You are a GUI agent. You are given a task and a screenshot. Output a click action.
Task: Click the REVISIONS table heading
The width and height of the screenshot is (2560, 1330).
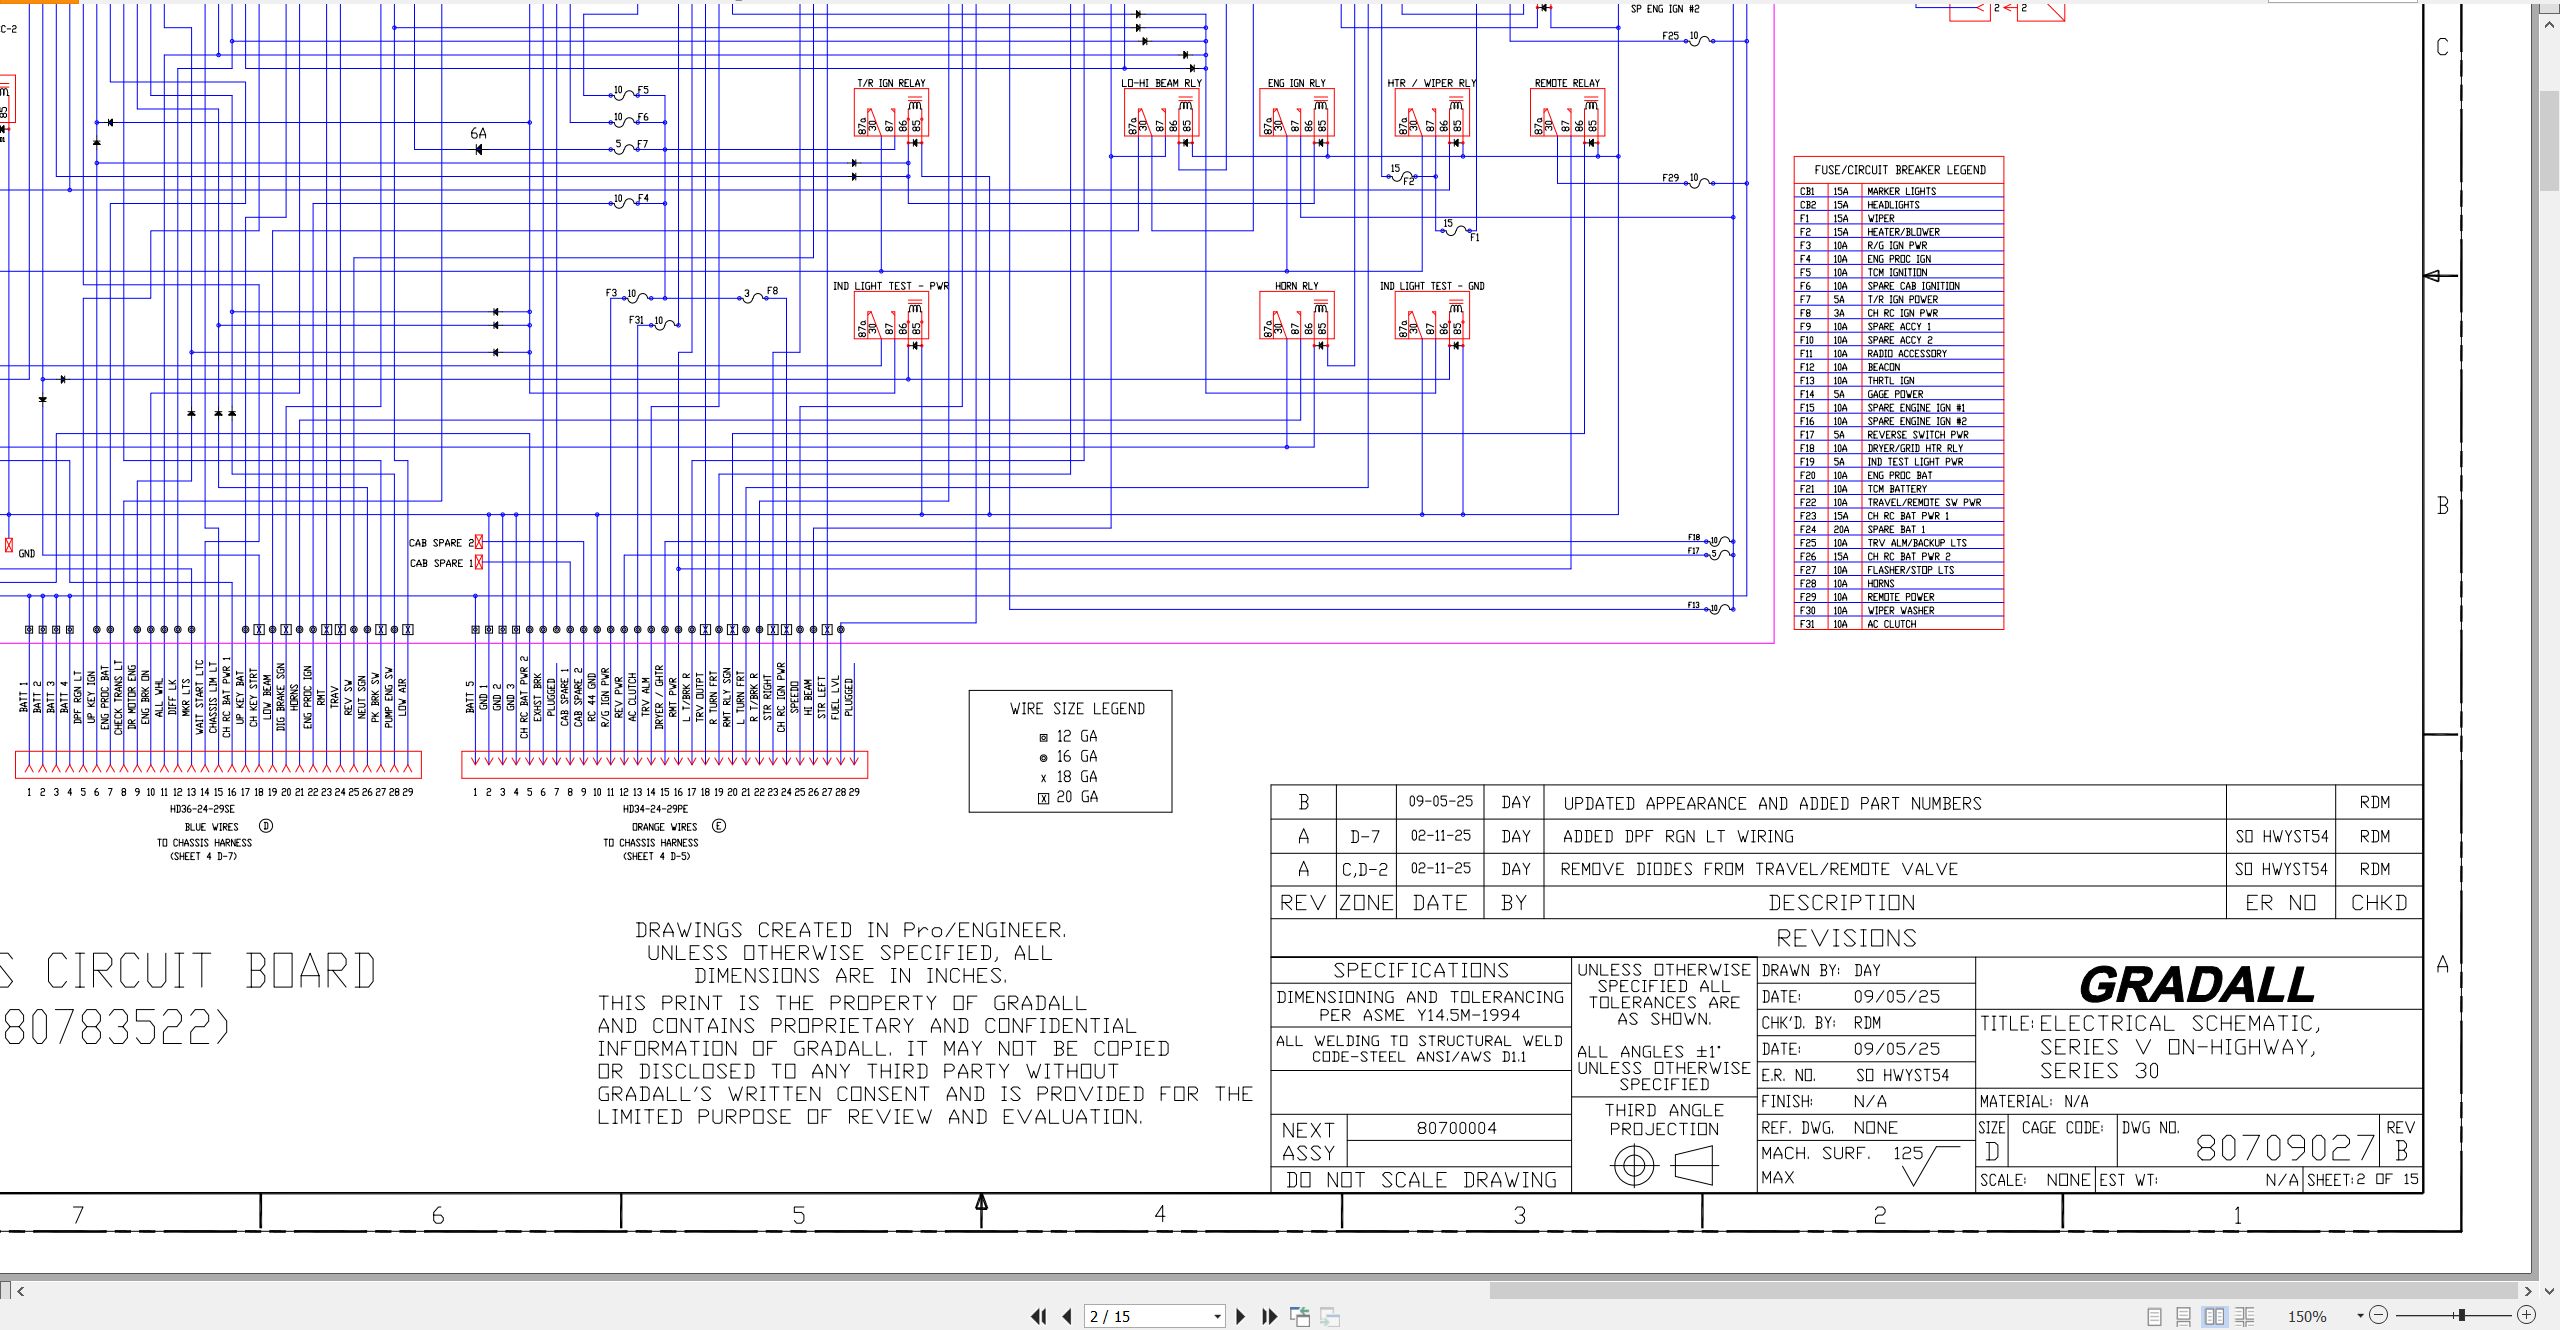1846,938
